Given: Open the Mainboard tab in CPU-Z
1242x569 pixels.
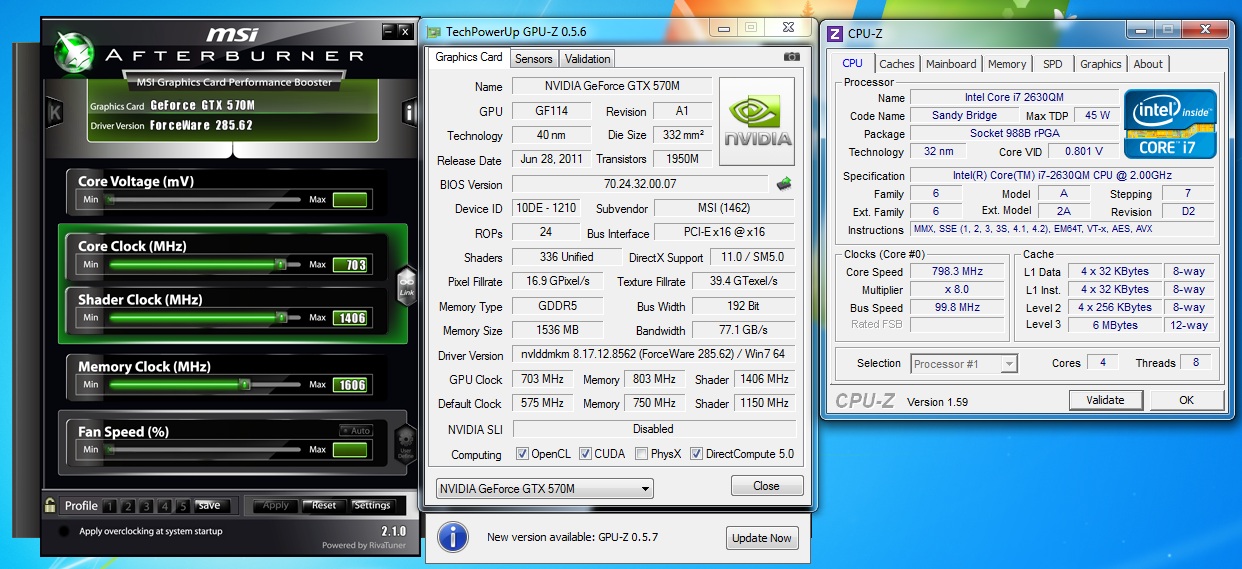Looking at the screenshot, I should (951, 64).
